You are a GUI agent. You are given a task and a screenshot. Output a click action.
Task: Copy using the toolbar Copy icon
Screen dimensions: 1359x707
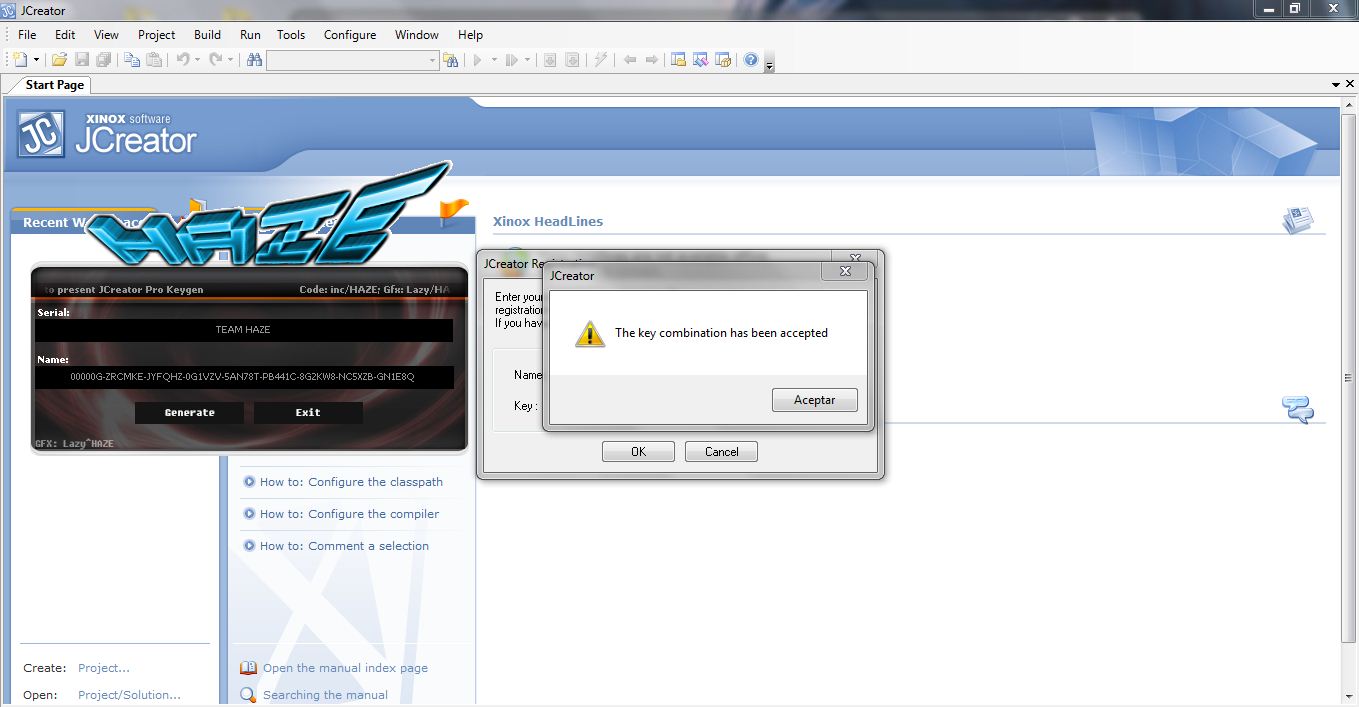[131, 59]
